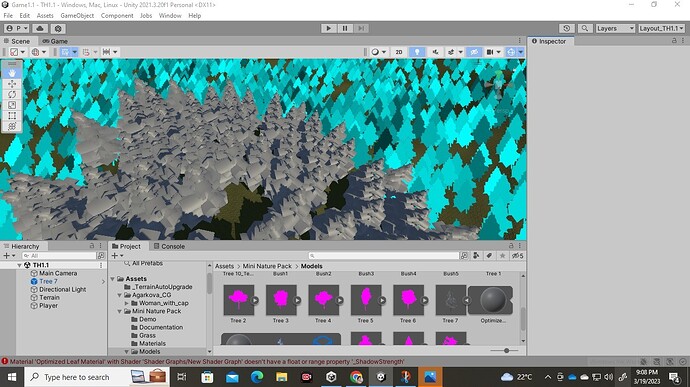The width and height of the screenshot is (690, 387).
Task: Select the Rotate tool in scene overlay
Action: (x=12, y=94)
